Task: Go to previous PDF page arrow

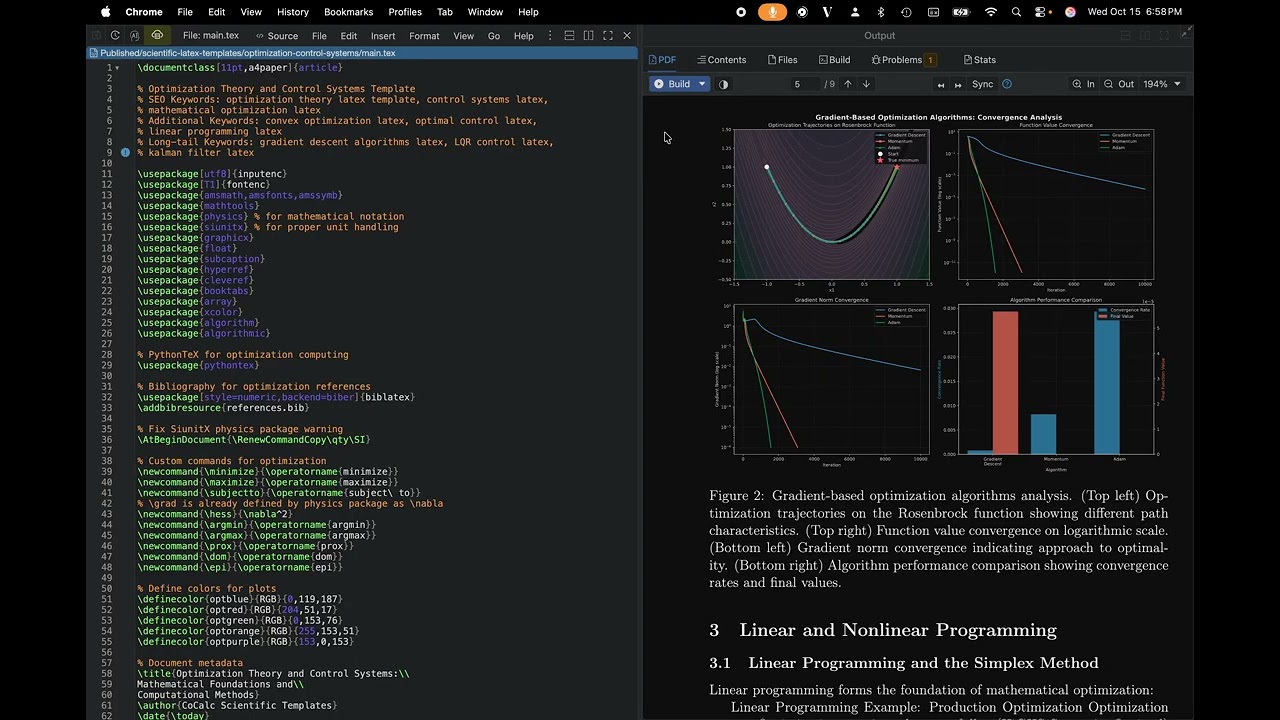Action: 848,84
